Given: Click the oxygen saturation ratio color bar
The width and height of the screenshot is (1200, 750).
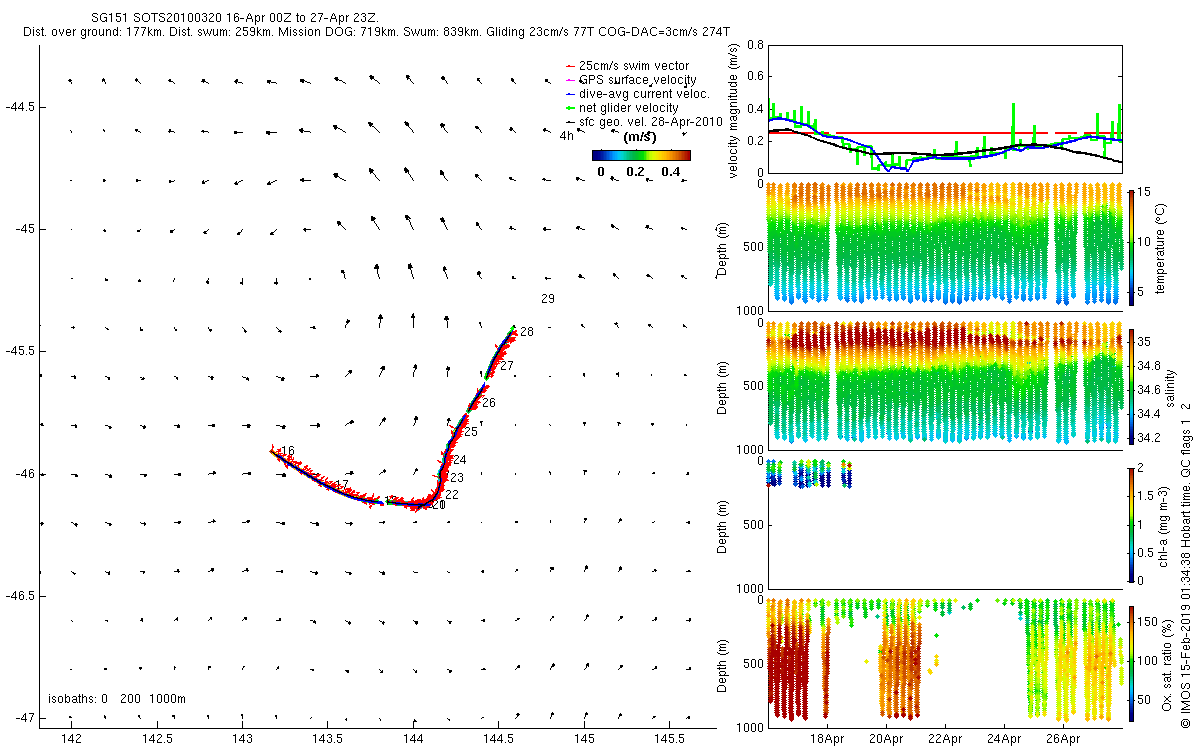Looking at the screenshot, I should [x=1131, y=662].
